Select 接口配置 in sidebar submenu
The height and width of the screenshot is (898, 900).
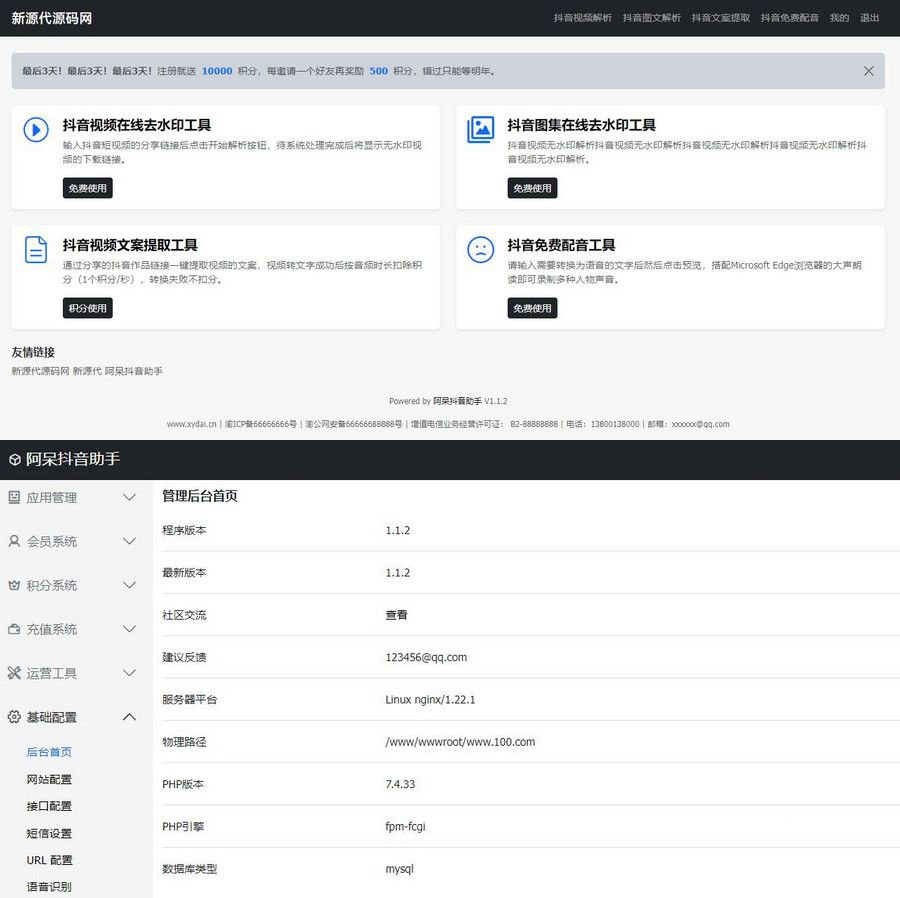(x=49, y=806)
